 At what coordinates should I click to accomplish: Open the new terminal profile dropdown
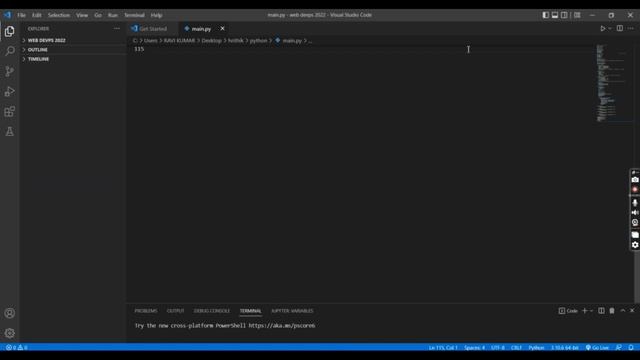(x=591, y=311)
